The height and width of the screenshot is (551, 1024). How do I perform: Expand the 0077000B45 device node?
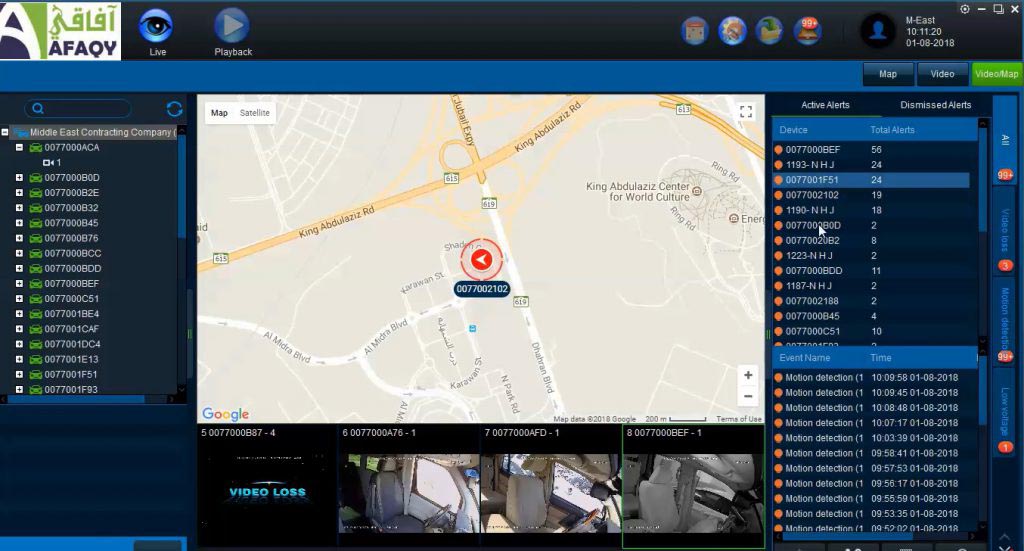(19, 223)
